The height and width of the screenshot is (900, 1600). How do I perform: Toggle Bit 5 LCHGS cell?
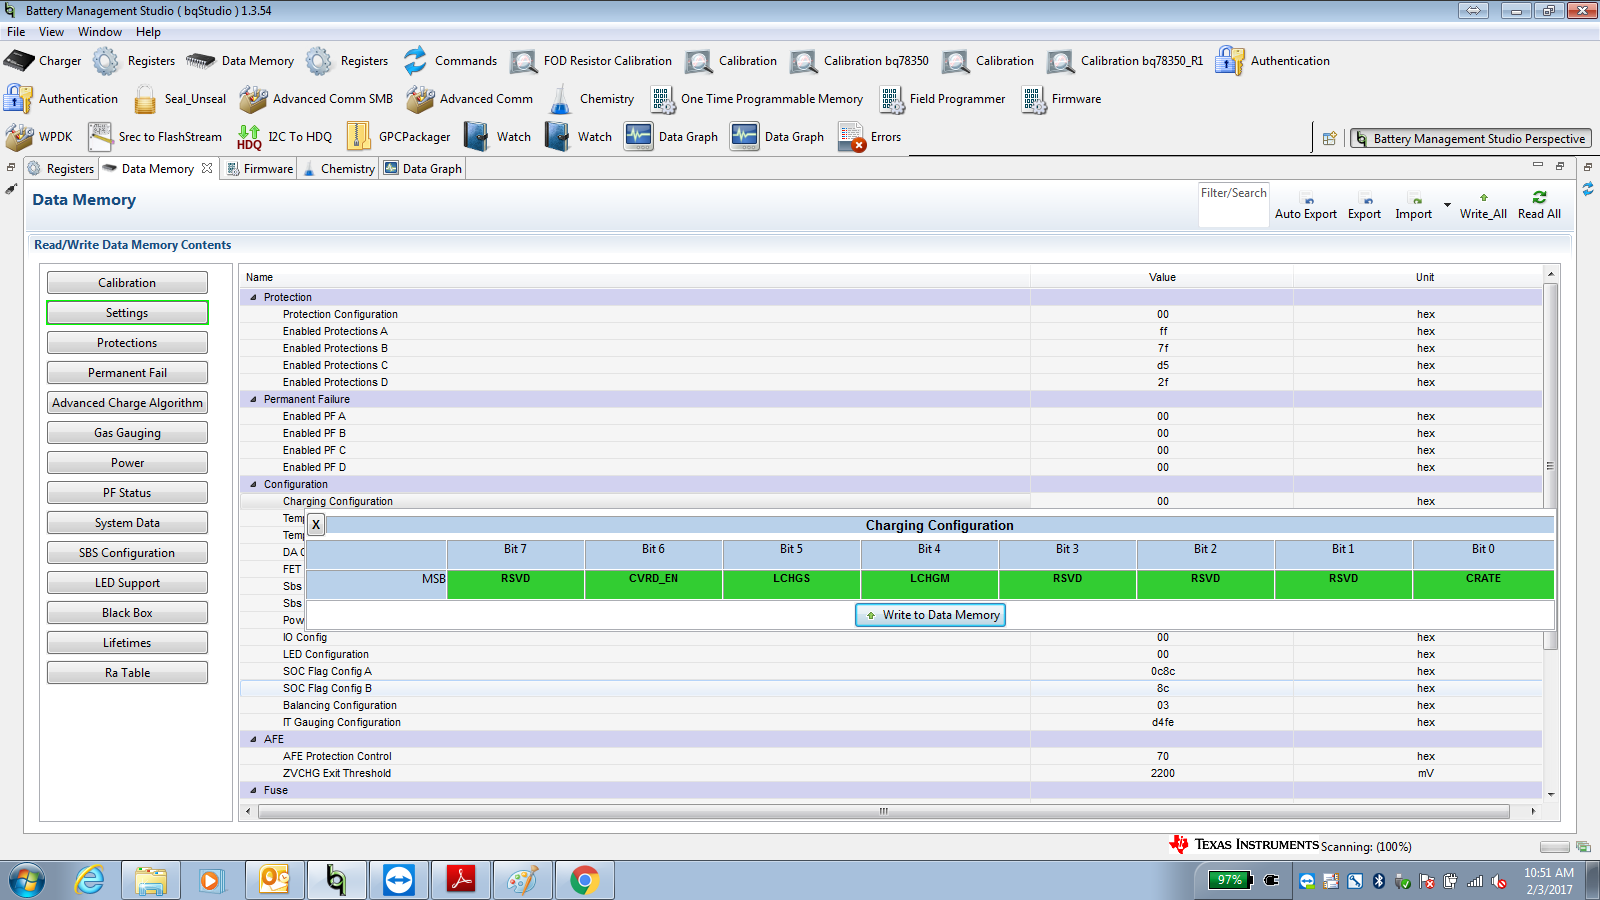pos(791,584)
